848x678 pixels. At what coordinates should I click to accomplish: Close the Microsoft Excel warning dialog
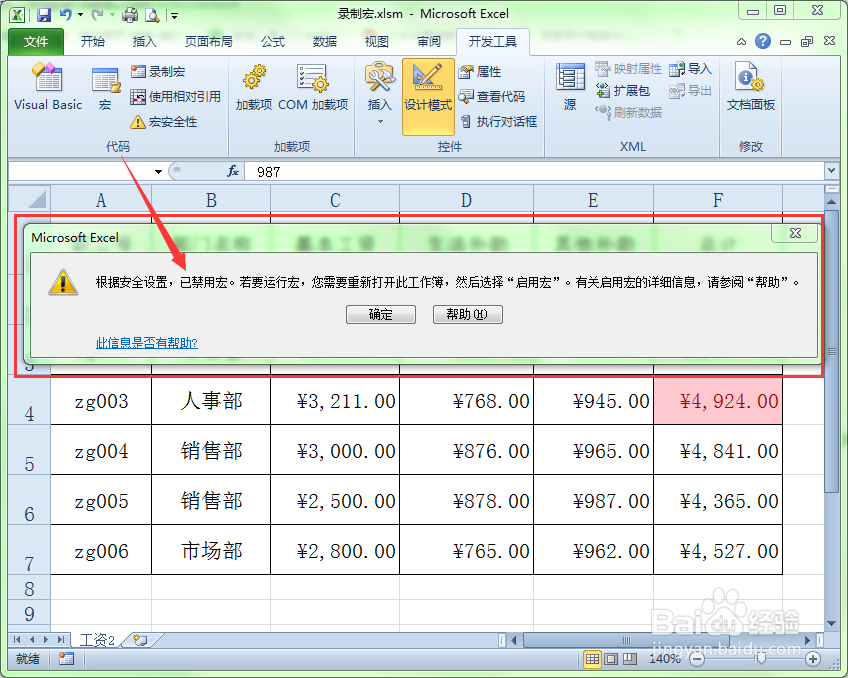point(795,233)
